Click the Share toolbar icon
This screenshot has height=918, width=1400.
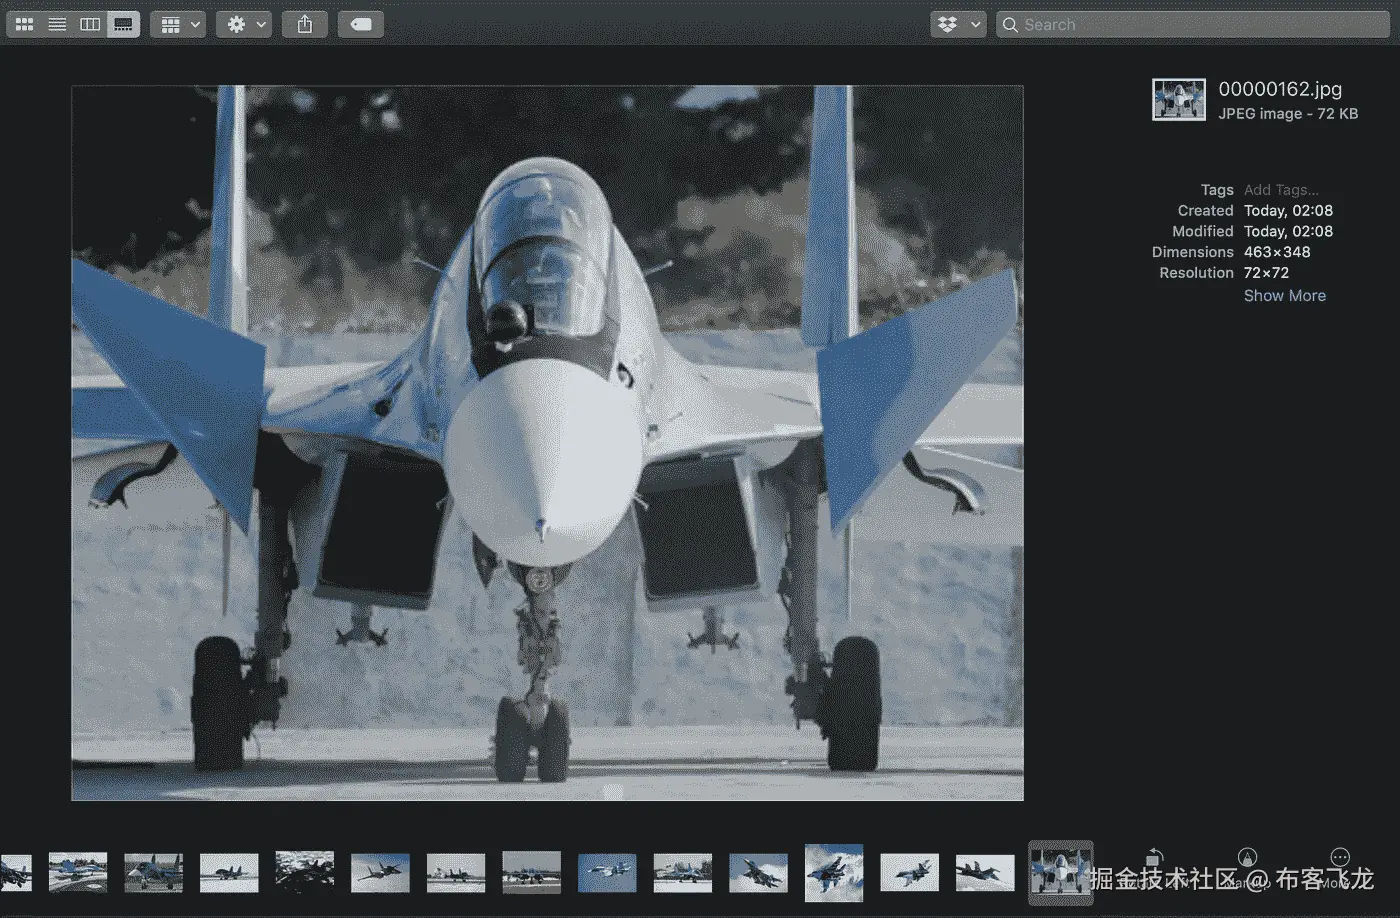[x=305, y=24]
